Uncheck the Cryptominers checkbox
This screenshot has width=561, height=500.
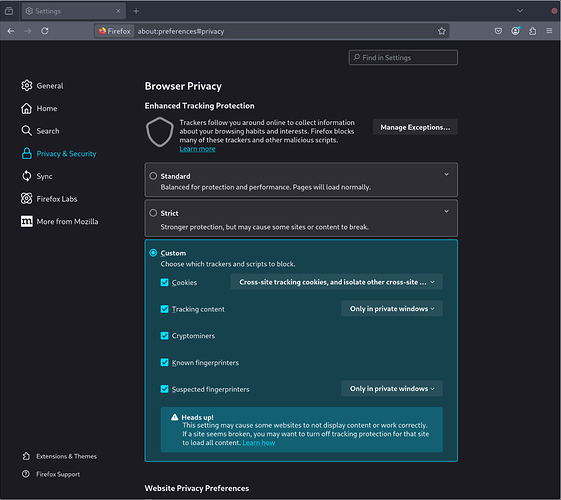coord(165,335)
